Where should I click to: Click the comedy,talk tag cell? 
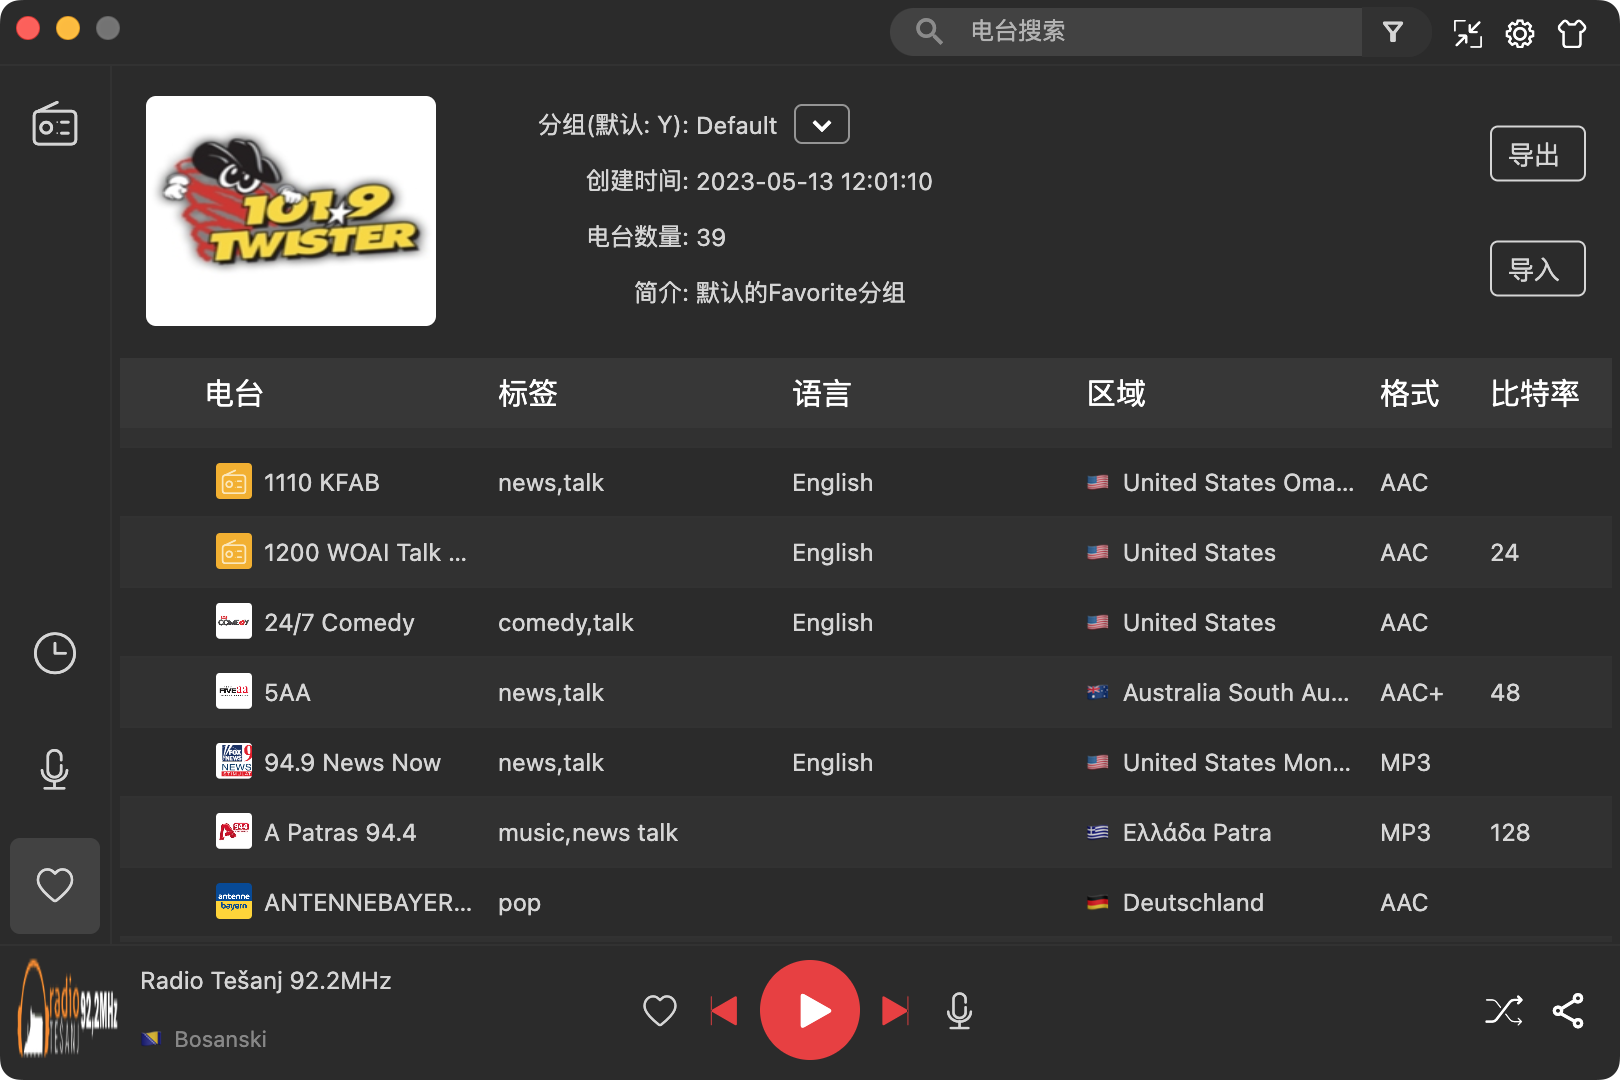click(x=566, y=623)
